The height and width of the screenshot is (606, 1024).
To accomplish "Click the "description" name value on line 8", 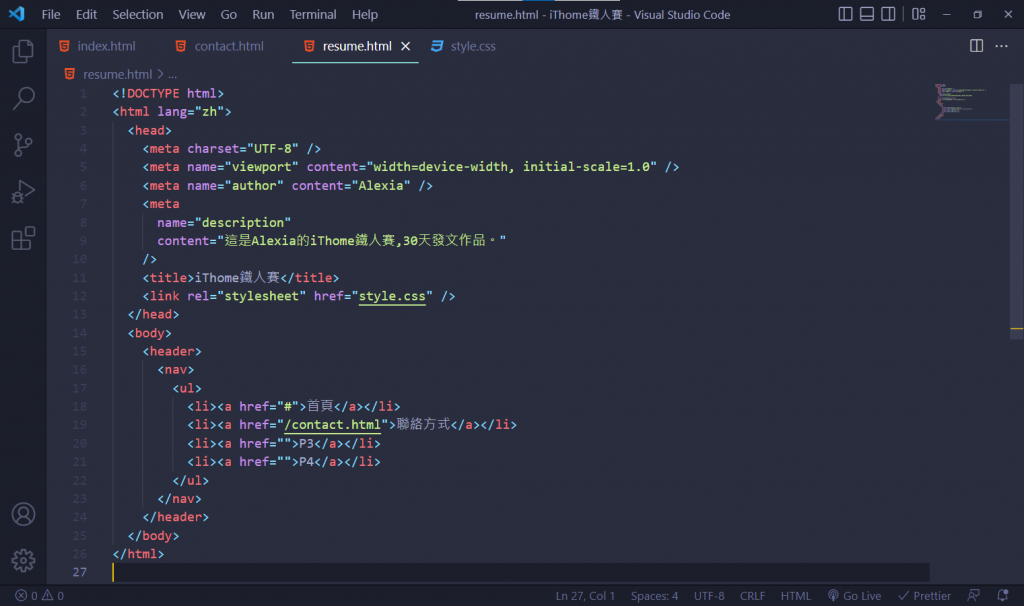I will click(x=243, y=223).
